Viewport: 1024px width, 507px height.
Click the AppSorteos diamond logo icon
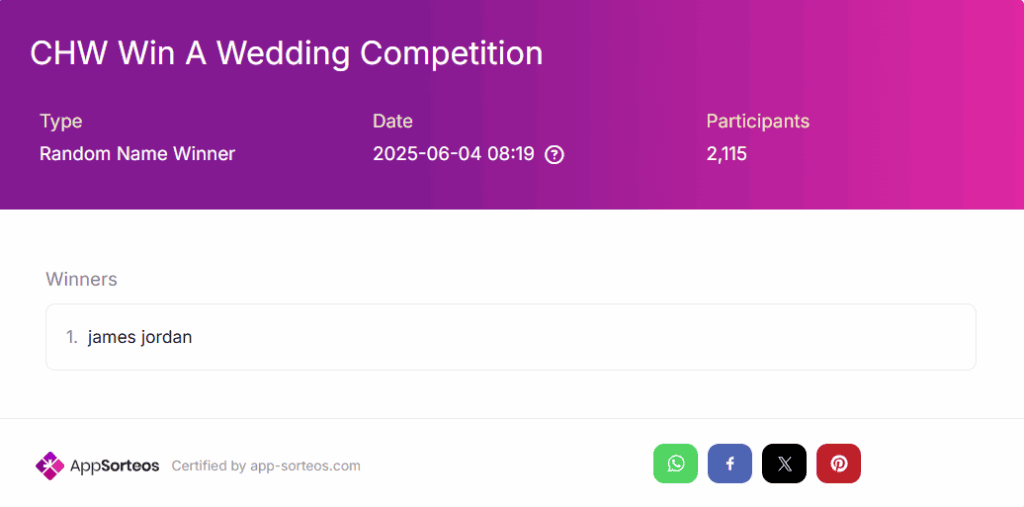(50, 466)
